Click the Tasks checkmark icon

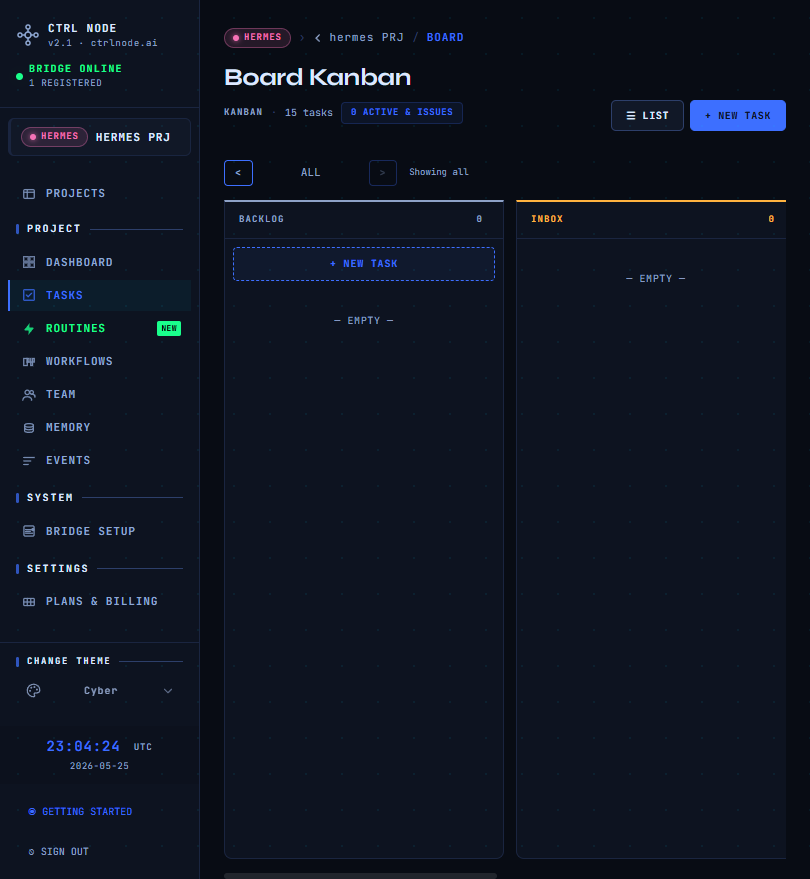[x=29, y=295]
